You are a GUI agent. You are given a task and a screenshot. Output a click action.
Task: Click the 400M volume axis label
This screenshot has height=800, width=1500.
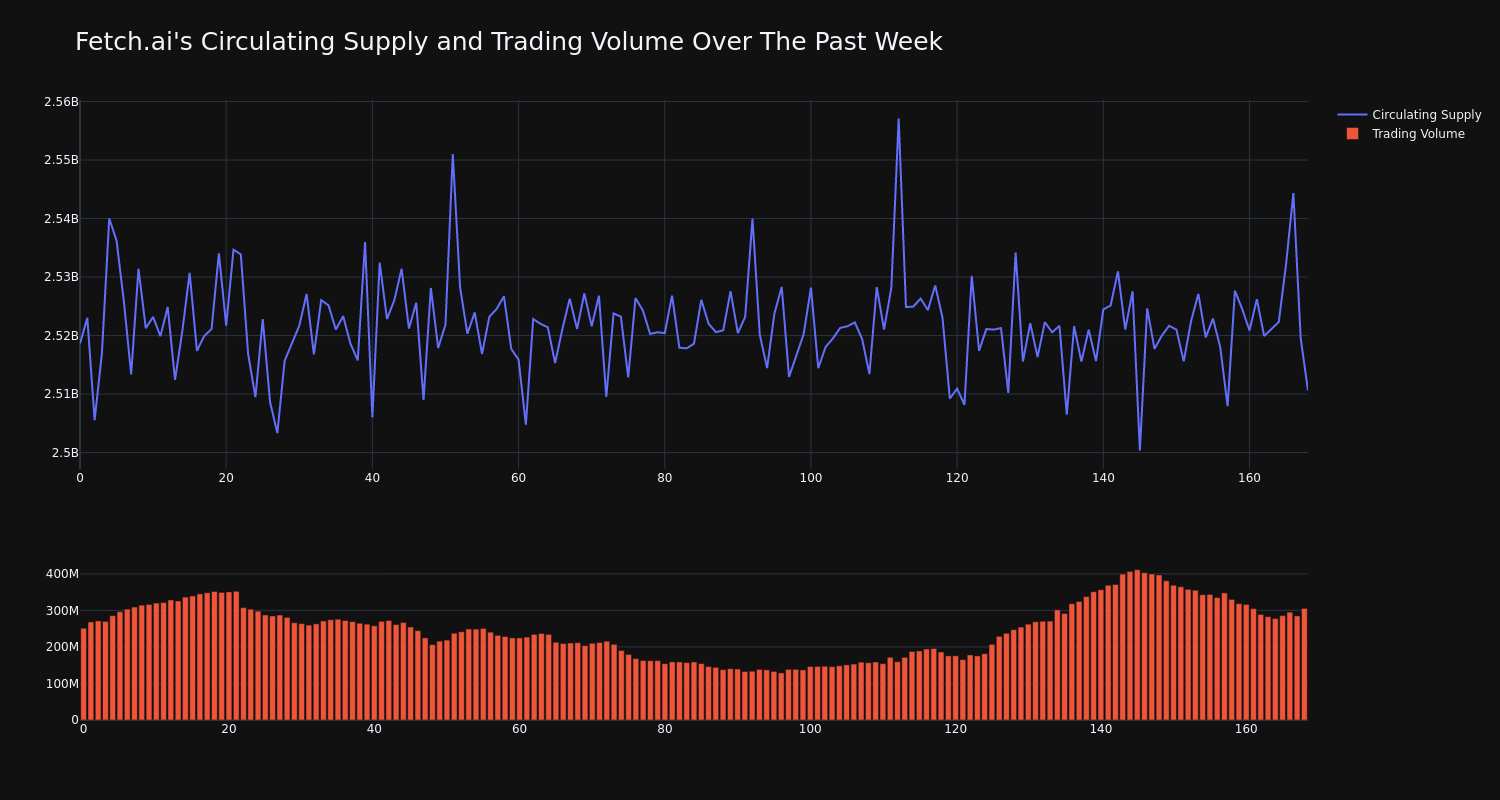point(61,574)
